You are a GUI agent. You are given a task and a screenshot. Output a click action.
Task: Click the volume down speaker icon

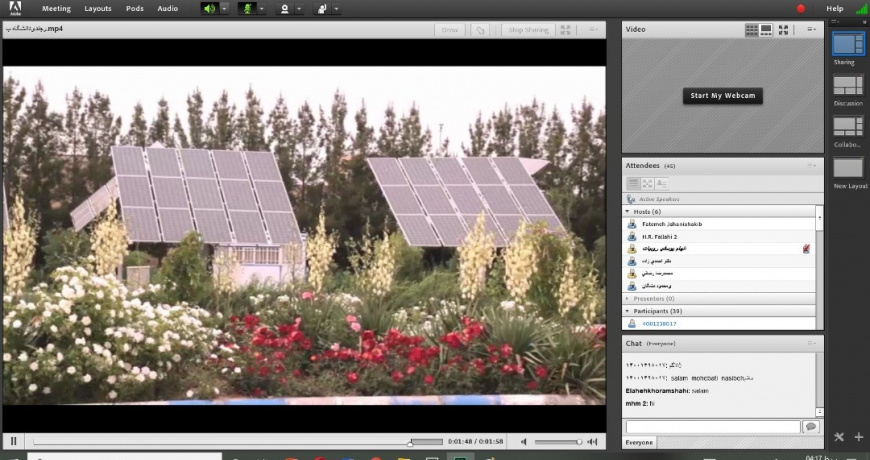click(524, 442)
